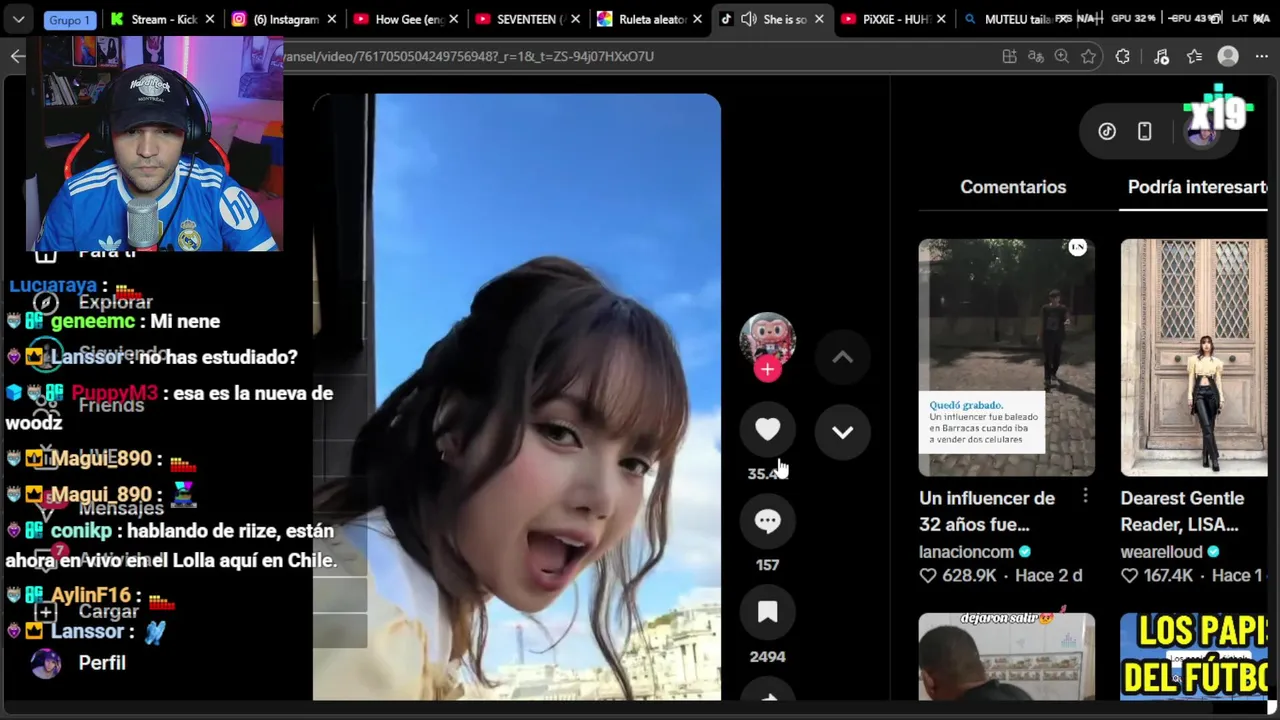
Task: Switch to the Podría interesarte tab
Action: pyautogui.click(x=1197, y=187)
